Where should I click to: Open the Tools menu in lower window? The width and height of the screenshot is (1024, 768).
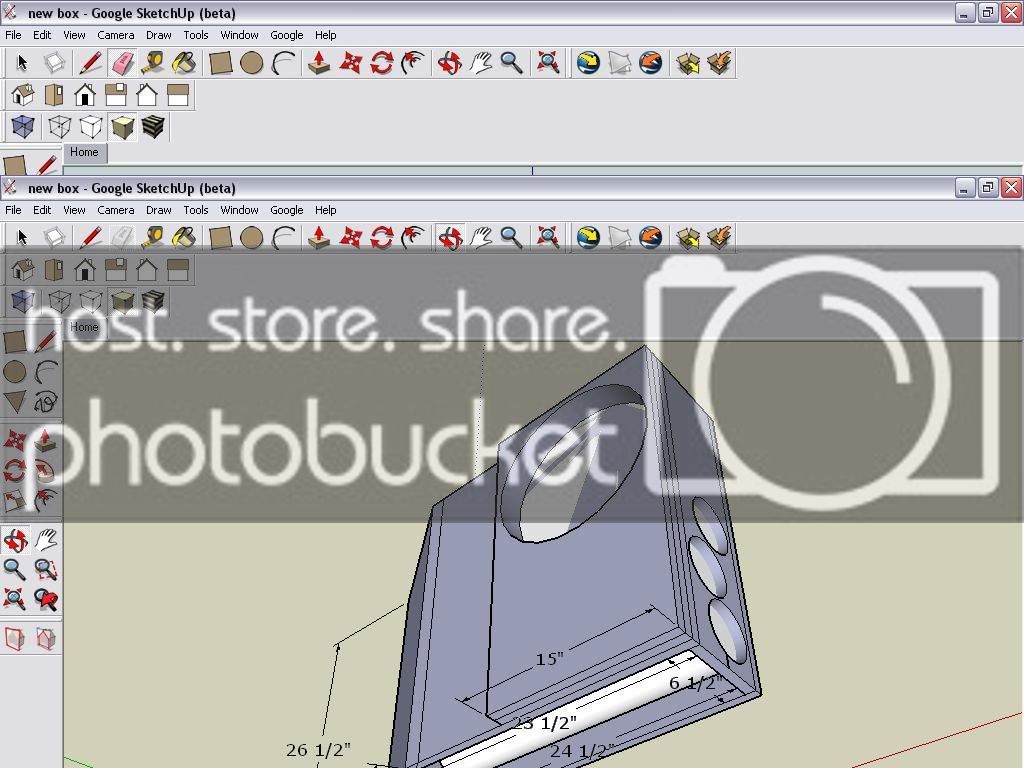(196, 210)
